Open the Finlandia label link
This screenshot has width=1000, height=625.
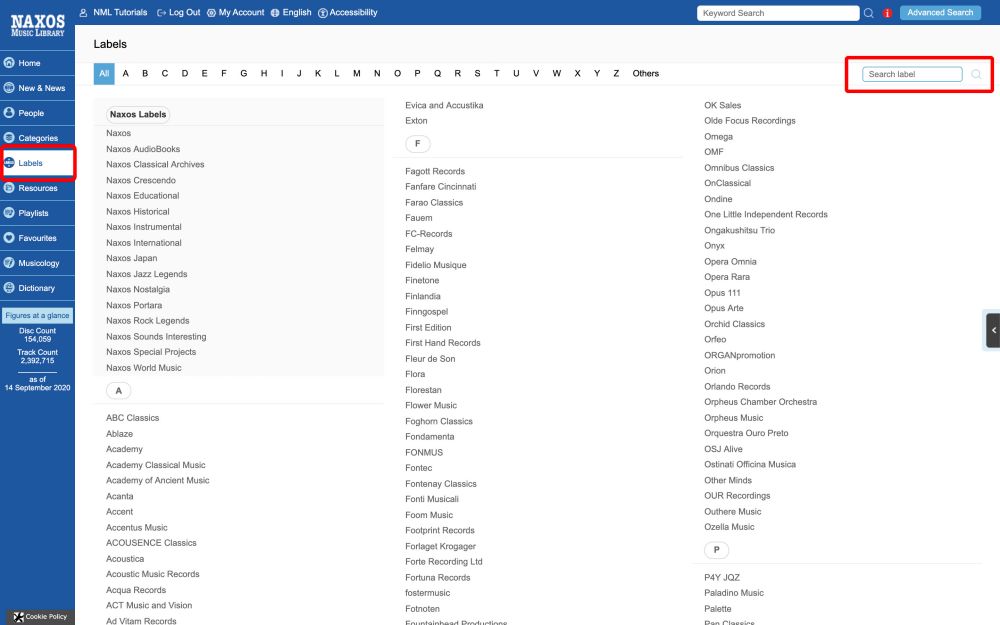[423, 296]
